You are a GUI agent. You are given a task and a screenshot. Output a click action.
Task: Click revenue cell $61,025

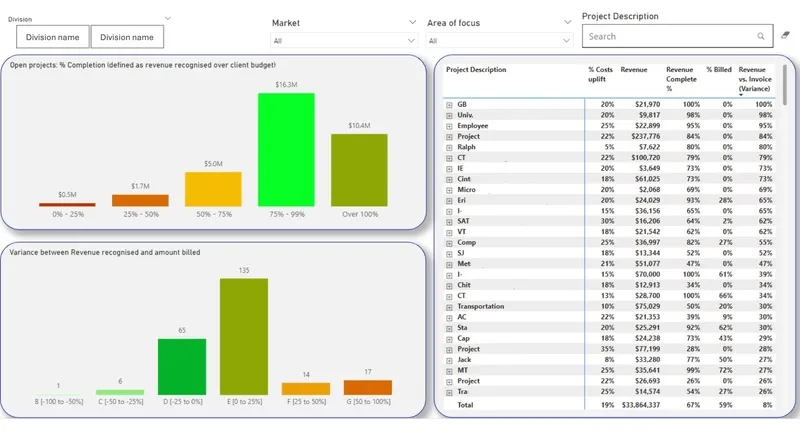tap(647, 179)
